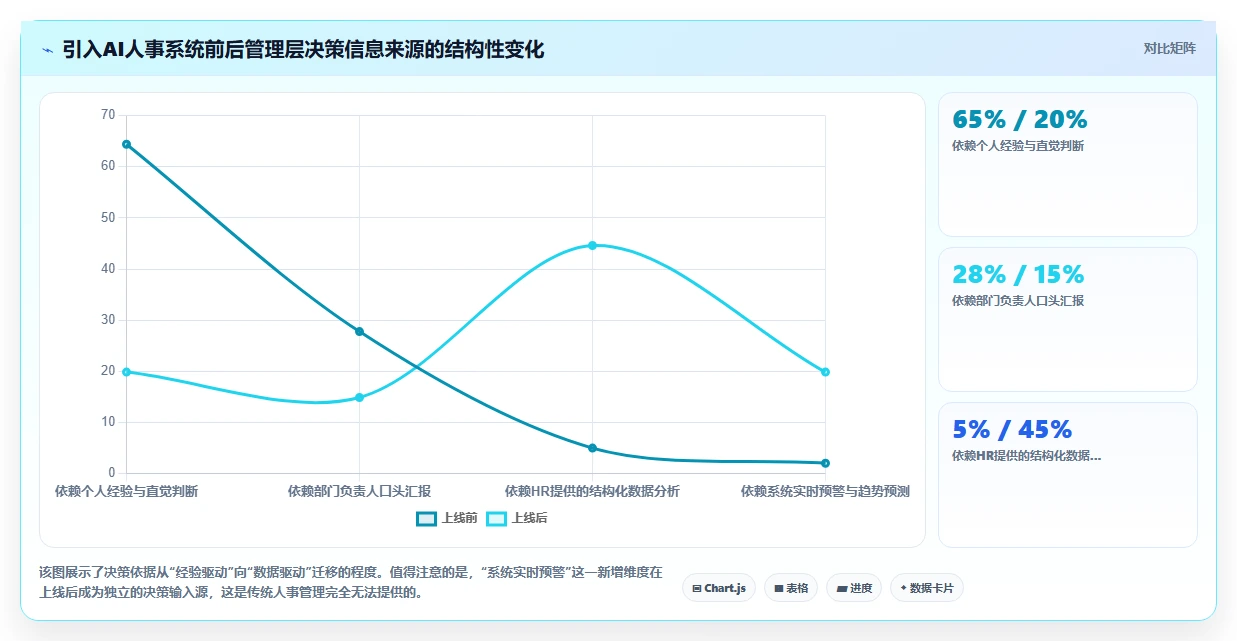Click the y-axis value 0
Viewport: 1237px width, 641px height.
(x=112, y=473)
